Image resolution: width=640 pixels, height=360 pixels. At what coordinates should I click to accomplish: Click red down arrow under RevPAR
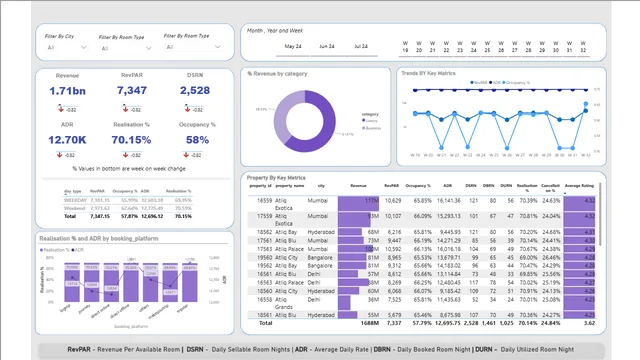click(125, 109)
